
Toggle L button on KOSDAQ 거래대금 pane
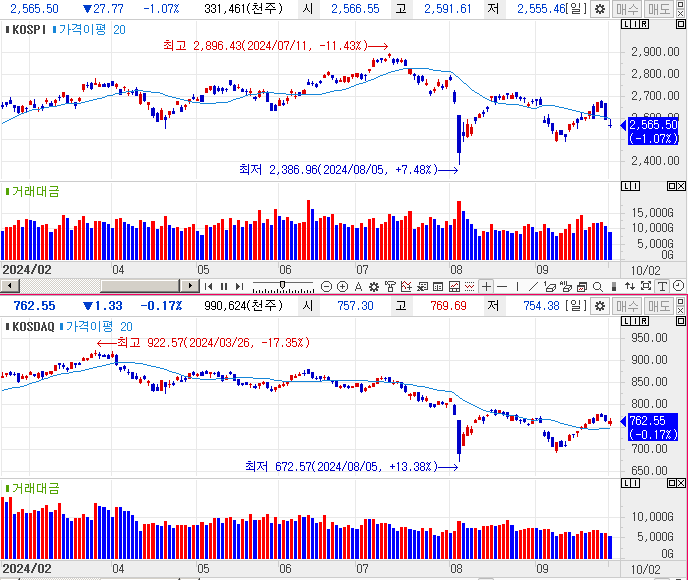click(x=626, y=483)
